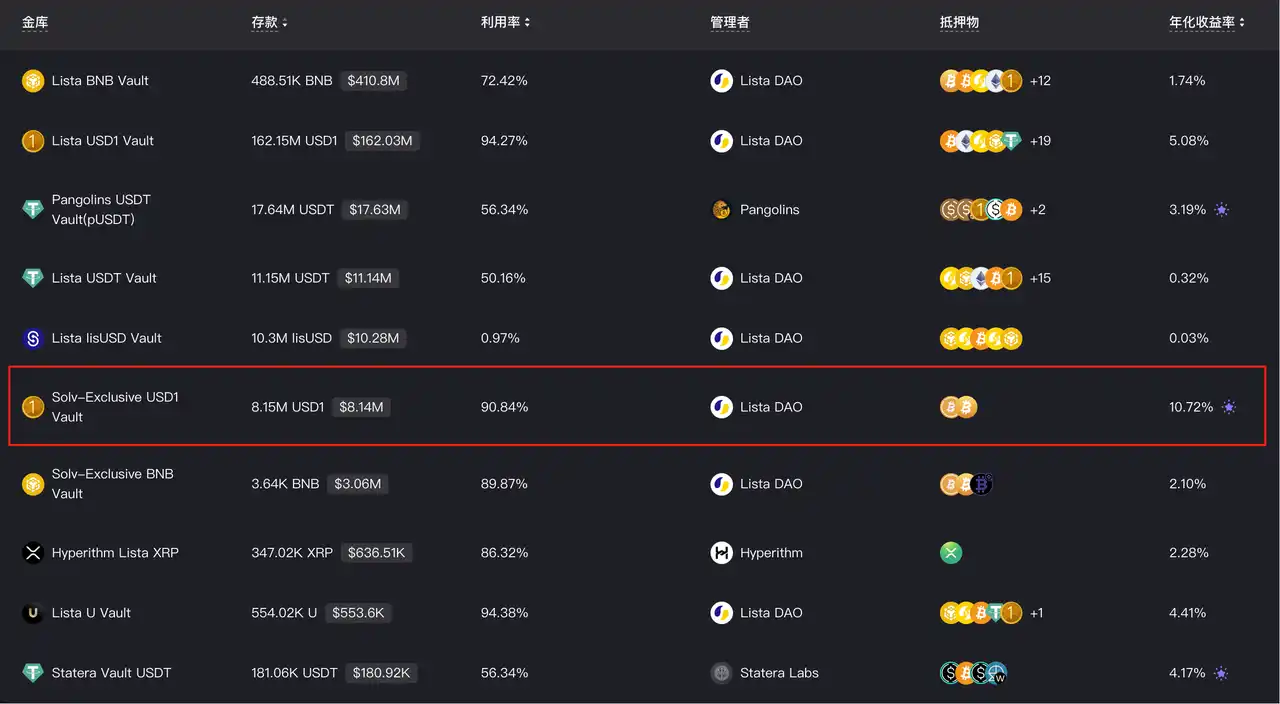
Task: Click the 金库 column header
Action: coord(35,22)
